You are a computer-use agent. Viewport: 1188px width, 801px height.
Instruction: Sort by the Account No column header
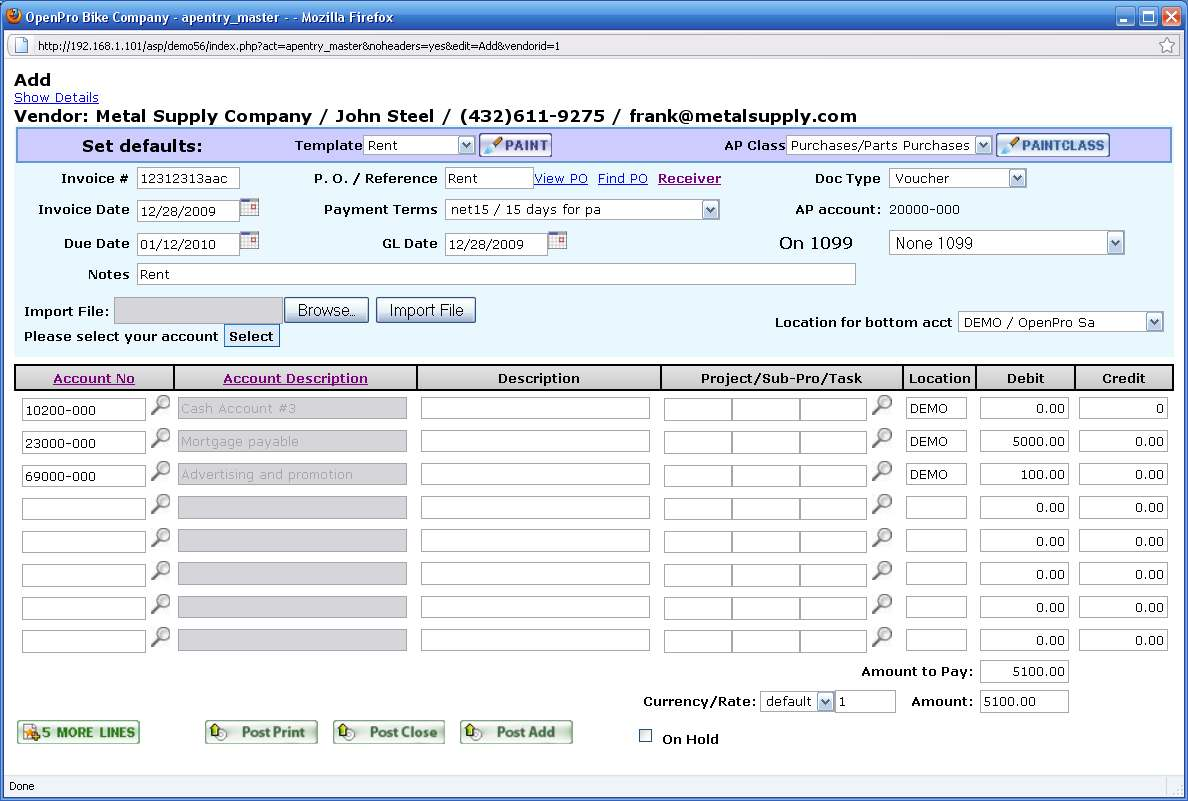94,378
